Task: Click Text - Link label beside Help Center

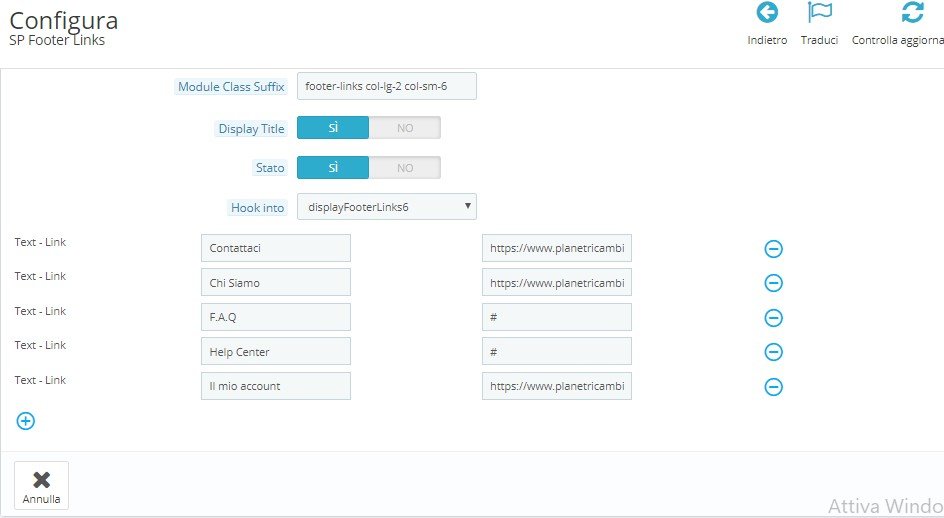Action: pyautogui.click(x=40, y=345)
